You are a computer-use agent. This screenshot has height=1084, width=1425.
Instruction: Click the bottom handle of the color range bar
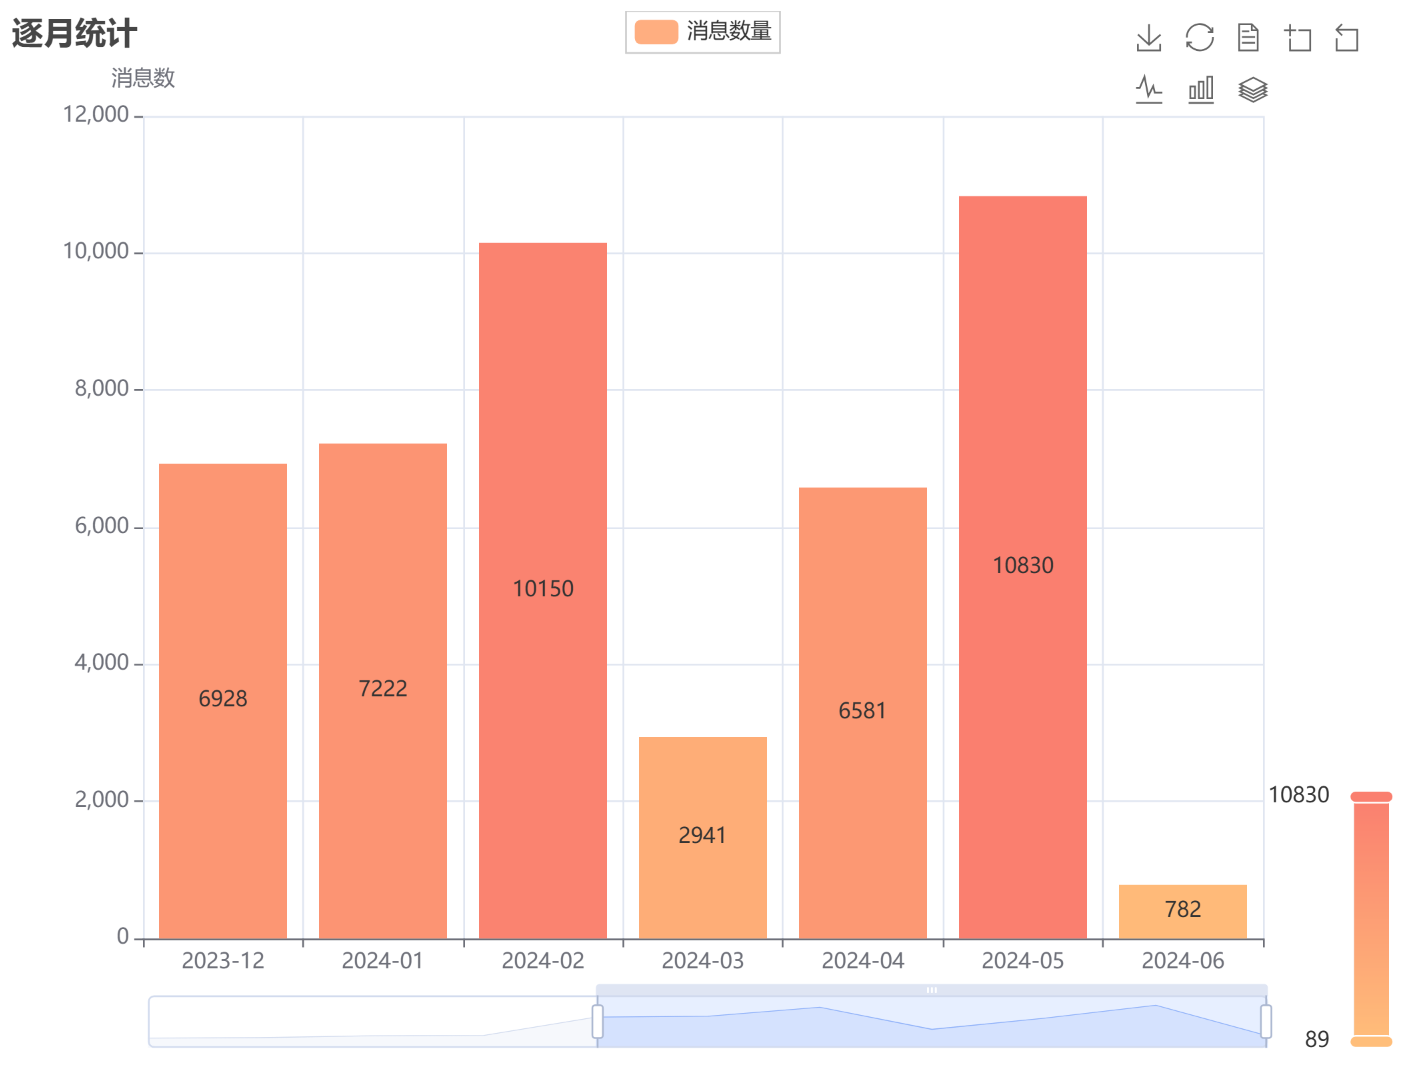(1371, 1041)
